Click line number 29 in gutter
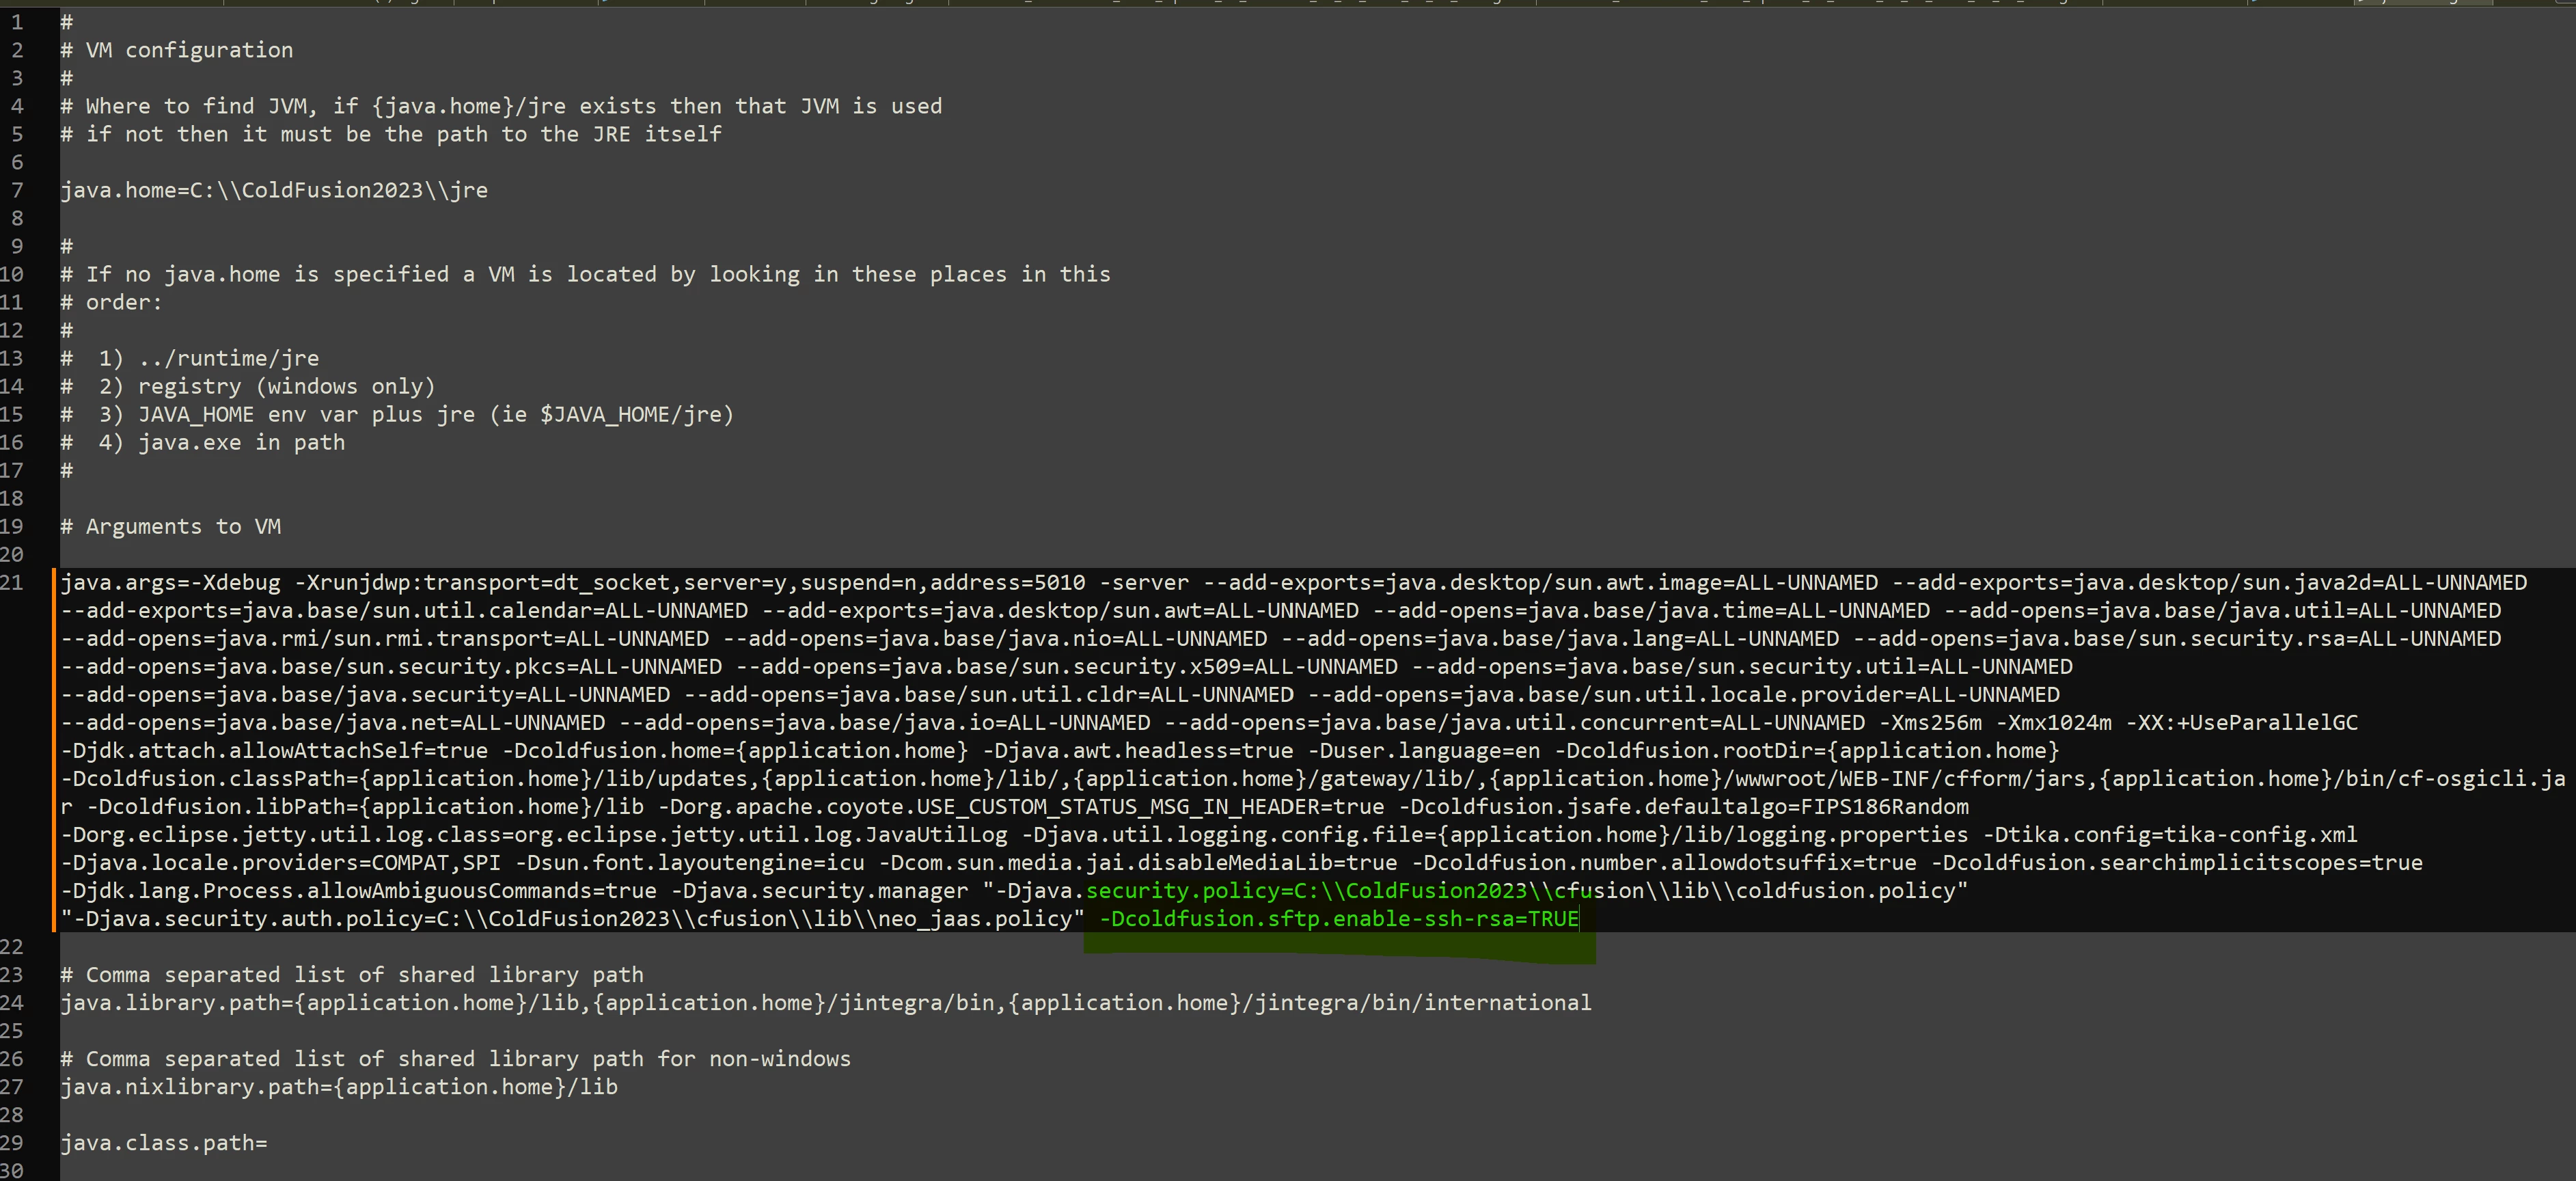Screen dimensions: 2576x1181 pyautogui.click(x=12, y=1143)
